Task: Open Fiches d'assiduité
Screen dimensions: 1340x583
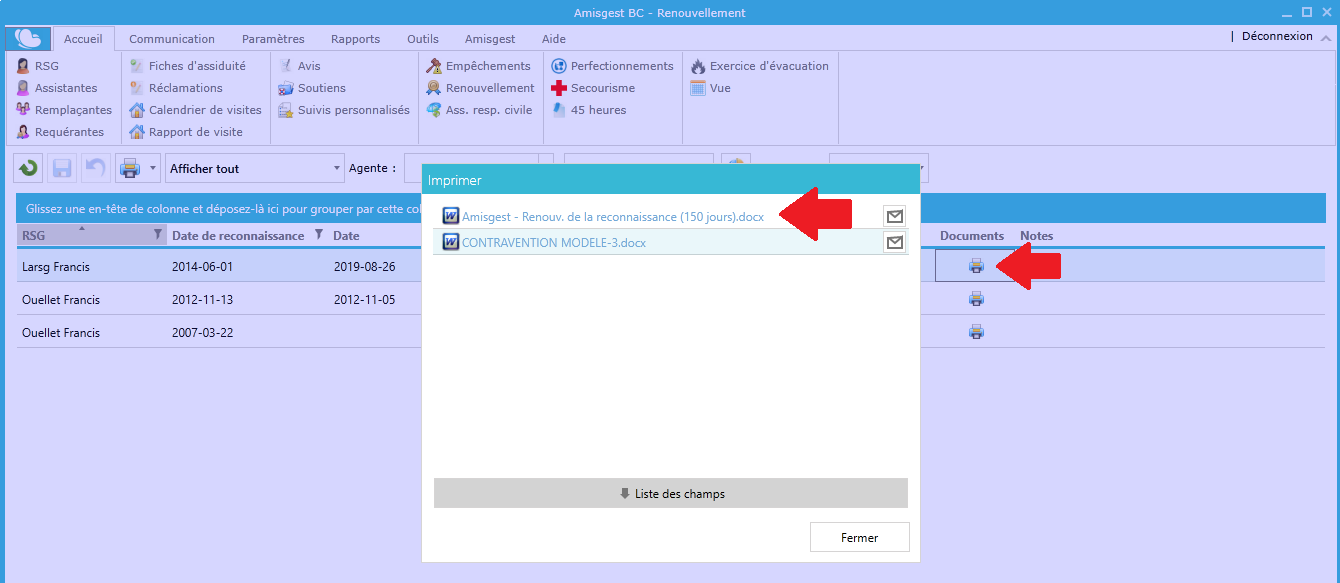Action: click(188, 66)
